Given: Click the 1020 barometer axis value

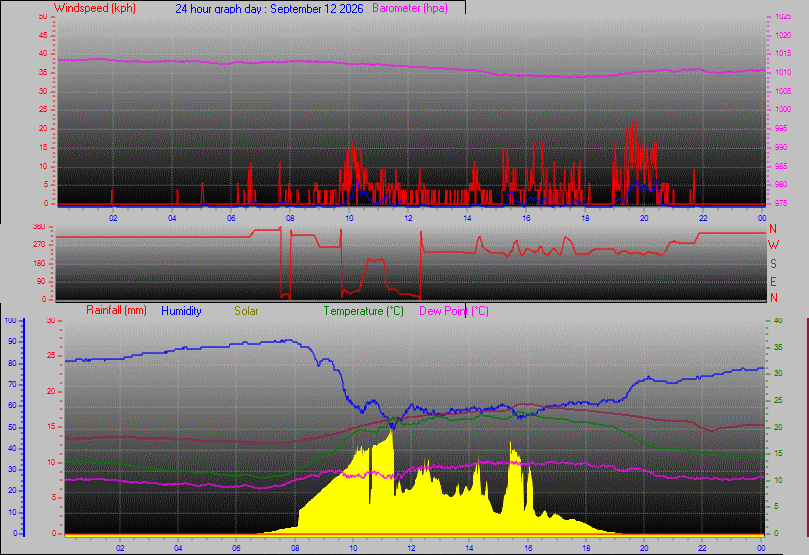Looking at the screenshot, I should click(783, 36).
